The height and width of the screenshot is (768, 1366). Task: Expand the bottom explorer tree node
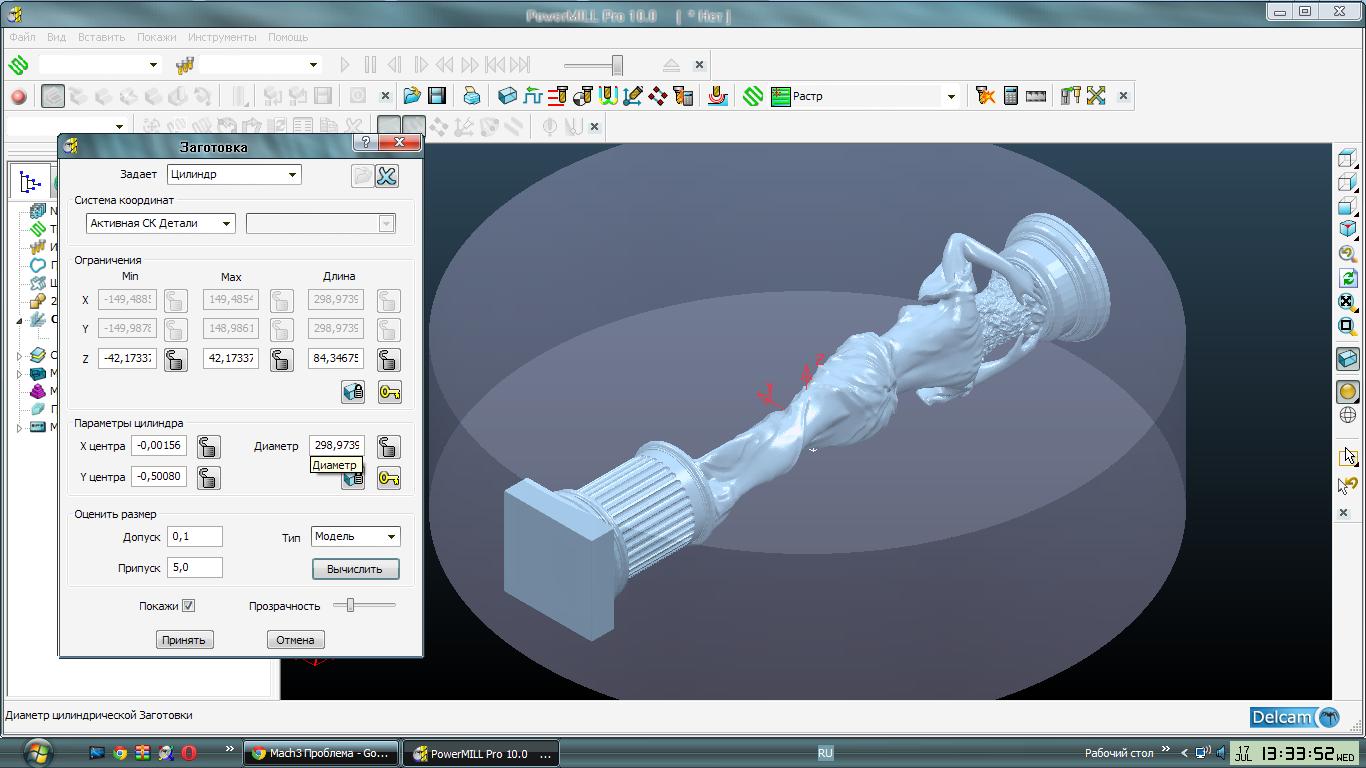19,427
